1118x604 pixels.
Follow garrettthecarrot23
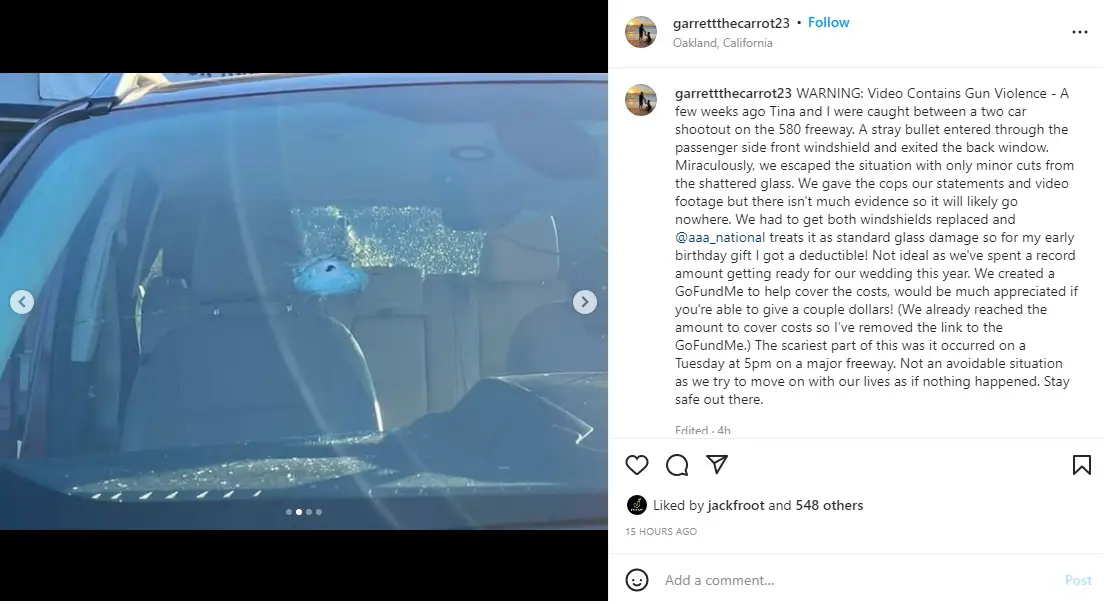pos(829,22)
